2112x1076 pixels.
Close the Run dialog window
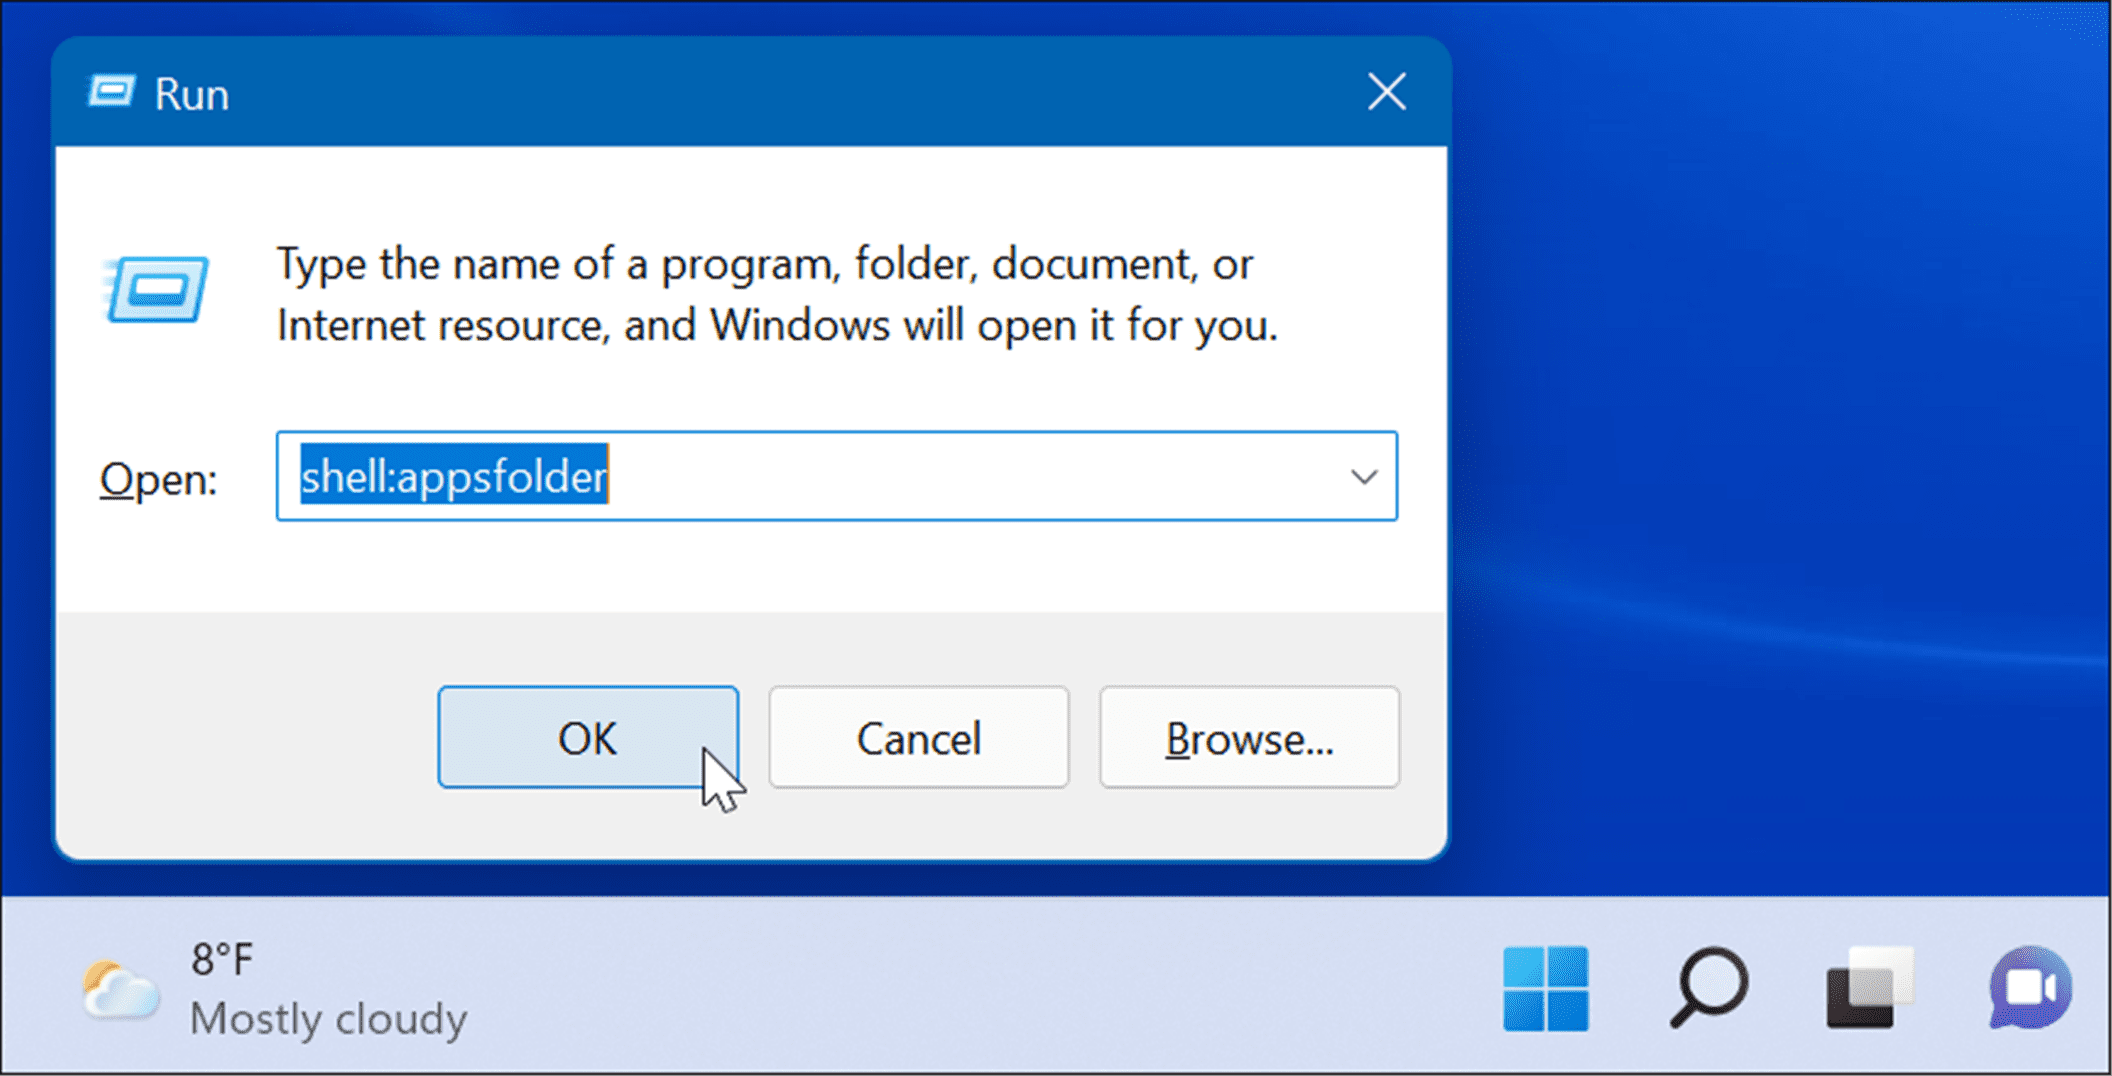coord(1387,93)
